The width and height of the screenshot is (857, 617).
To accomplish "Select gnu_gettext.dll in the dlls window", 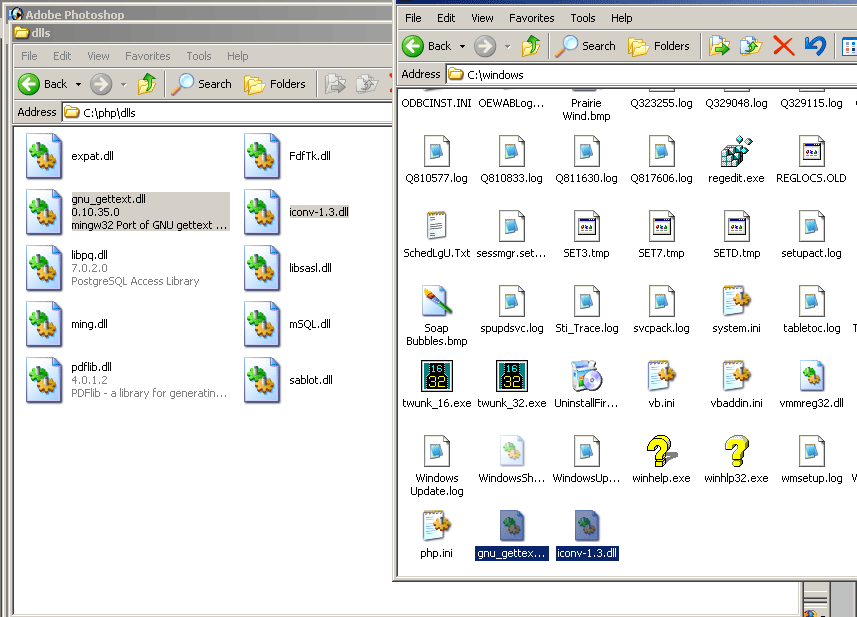I will click(x=44, y=212).
